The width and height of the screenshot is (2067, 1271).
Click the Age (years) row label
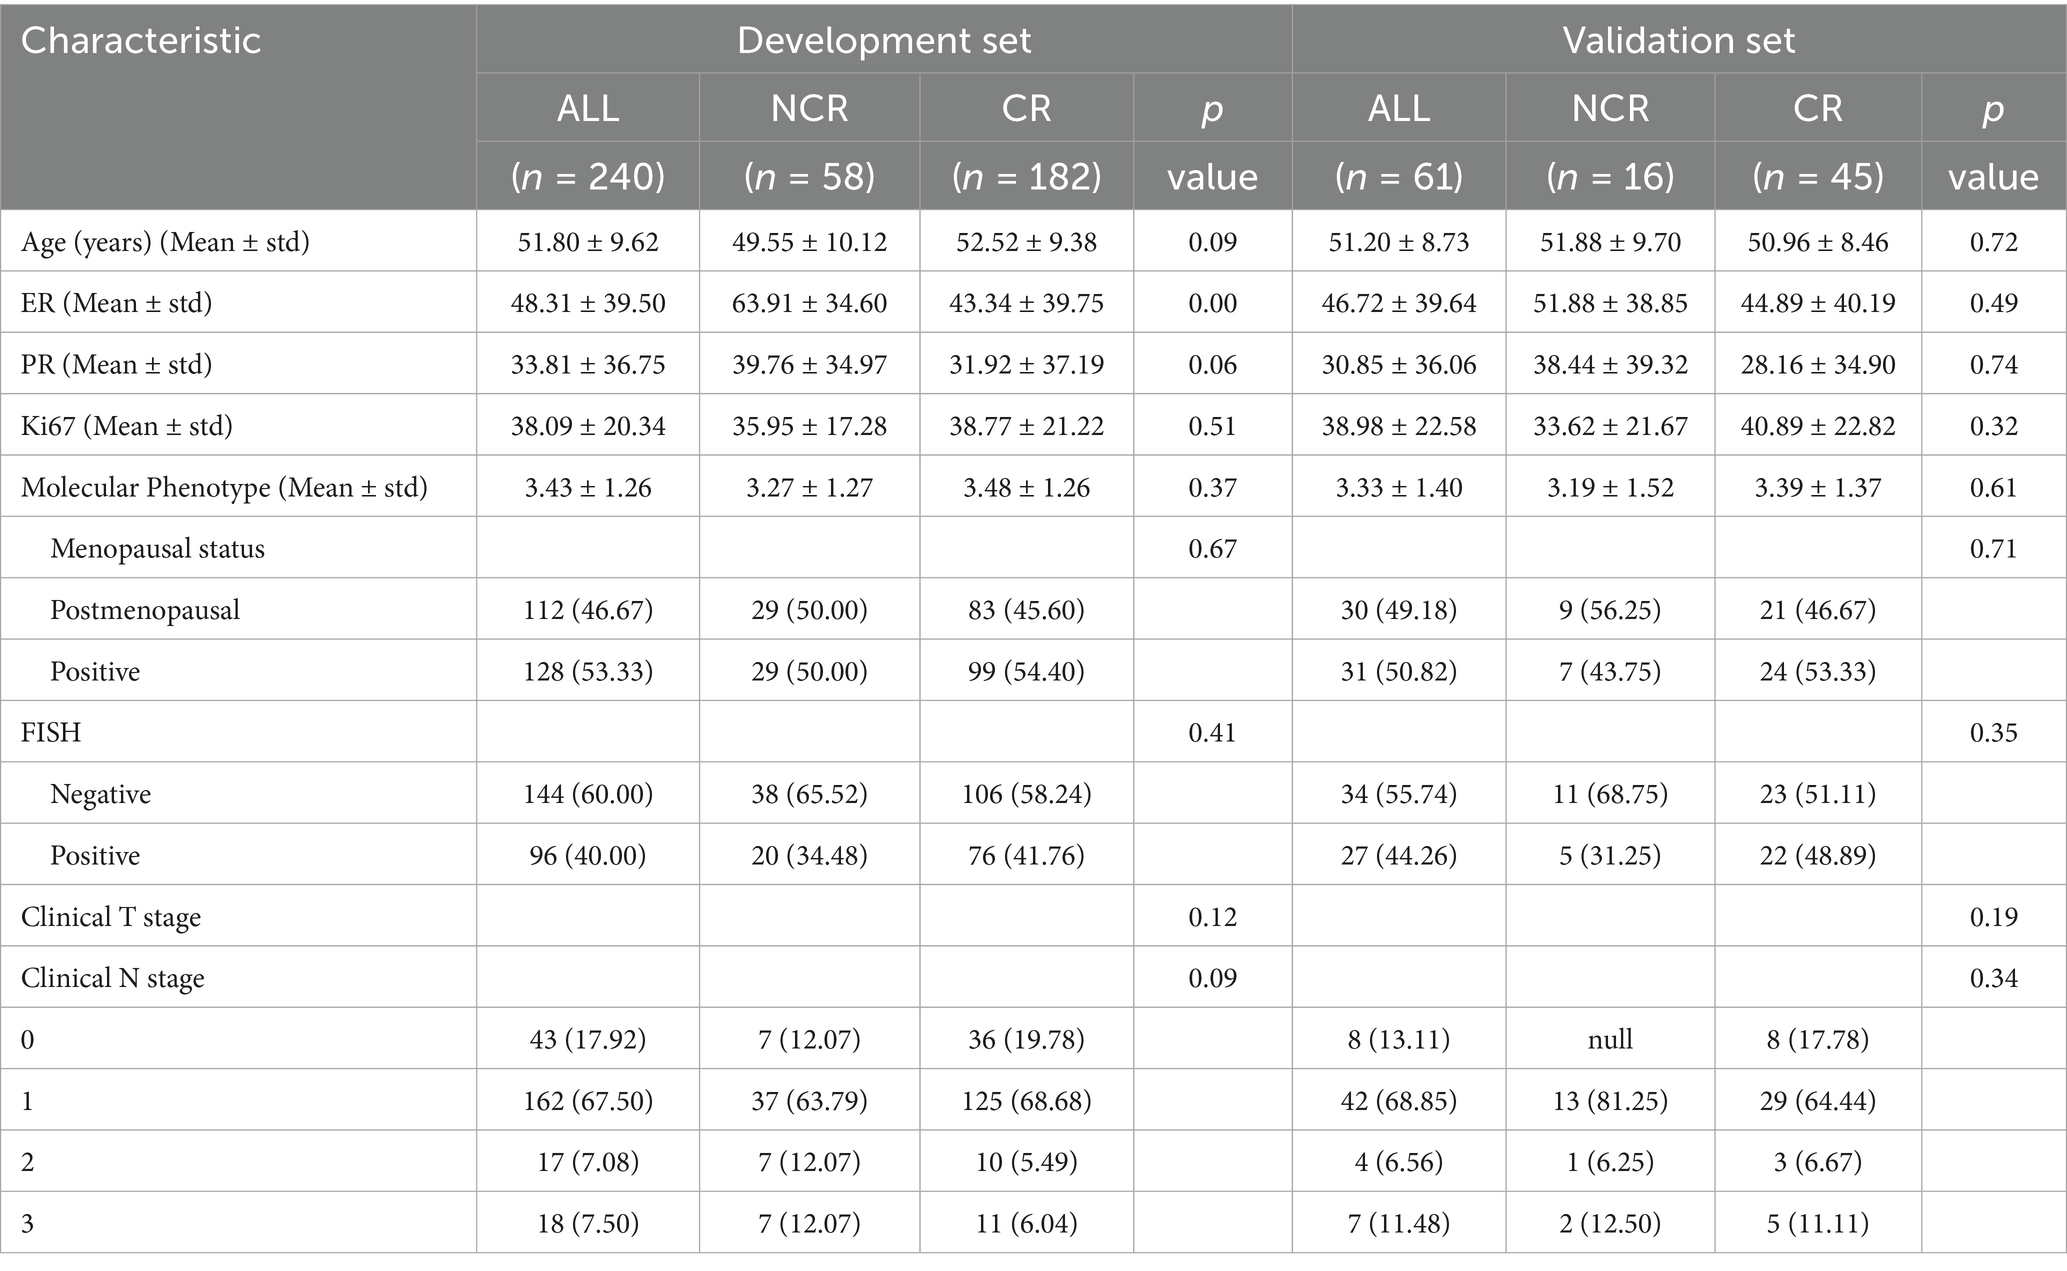(x=165, y=242)
